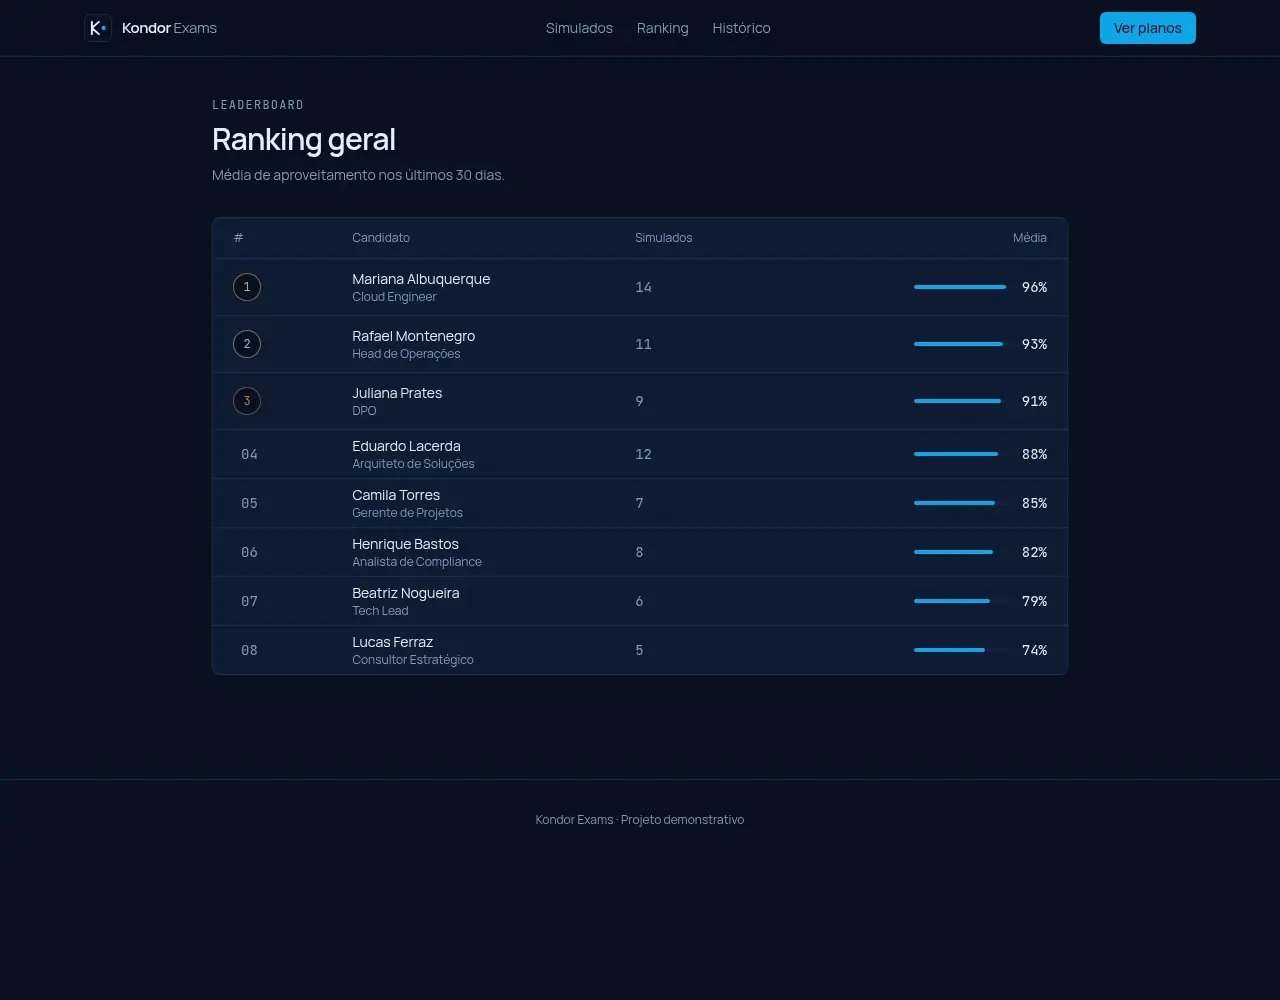The image size is (1280, 1000).
Task: Click the Ver planos button
Action: point(1148,28)
